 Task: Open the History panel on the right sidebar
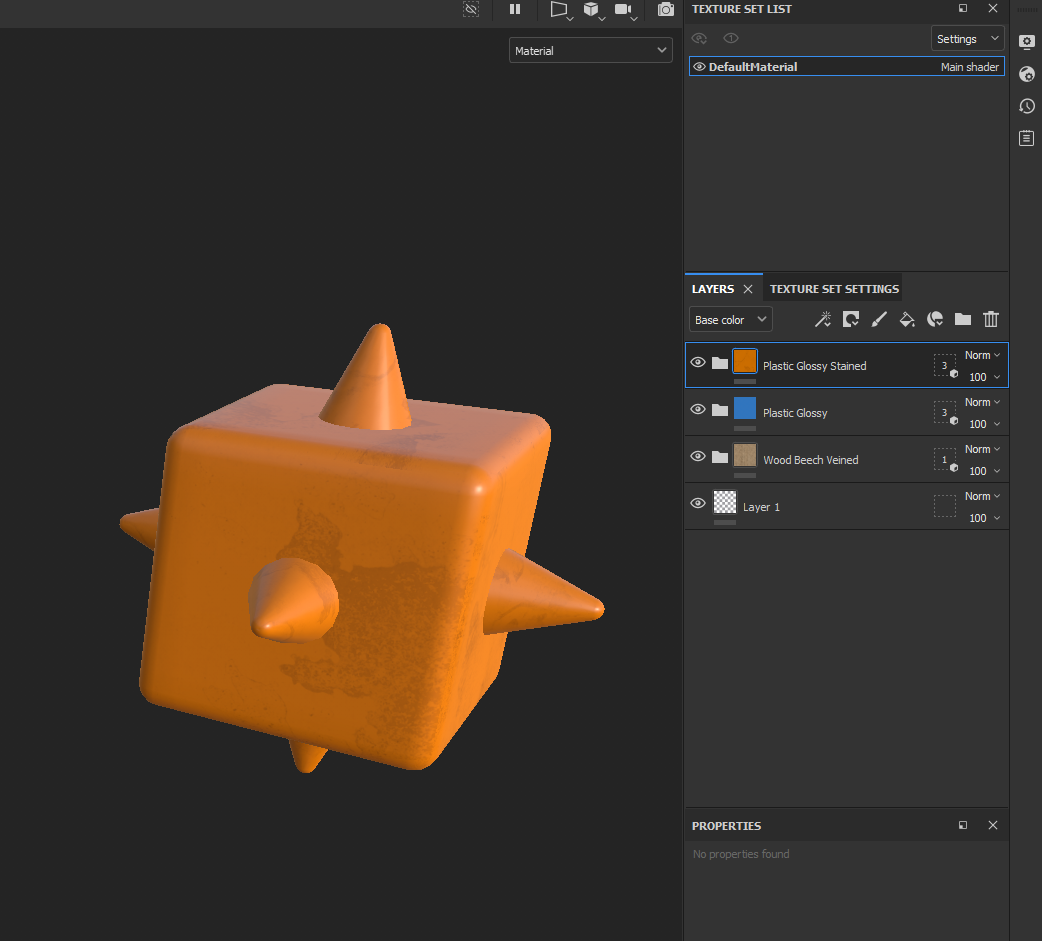[1026, 106]
